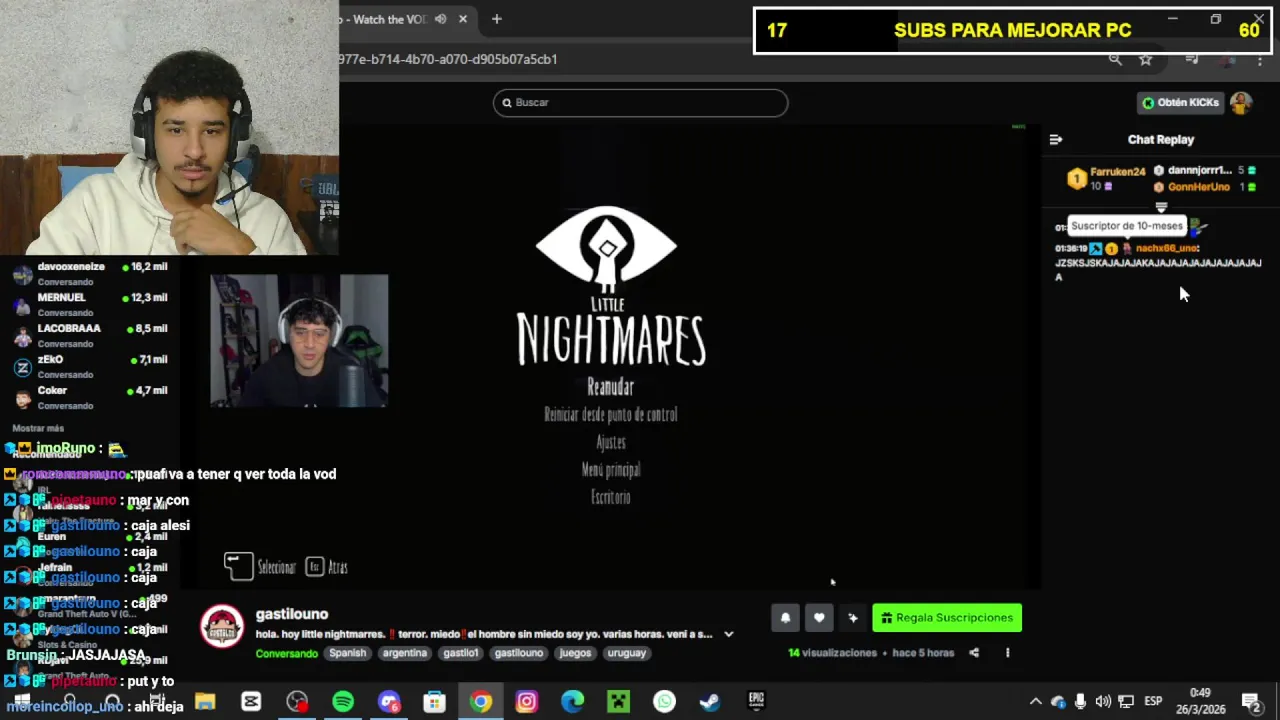Open File Explorer from the taskbar
The width and height of the screenshot is (1280, 720).
pos(205,702)
